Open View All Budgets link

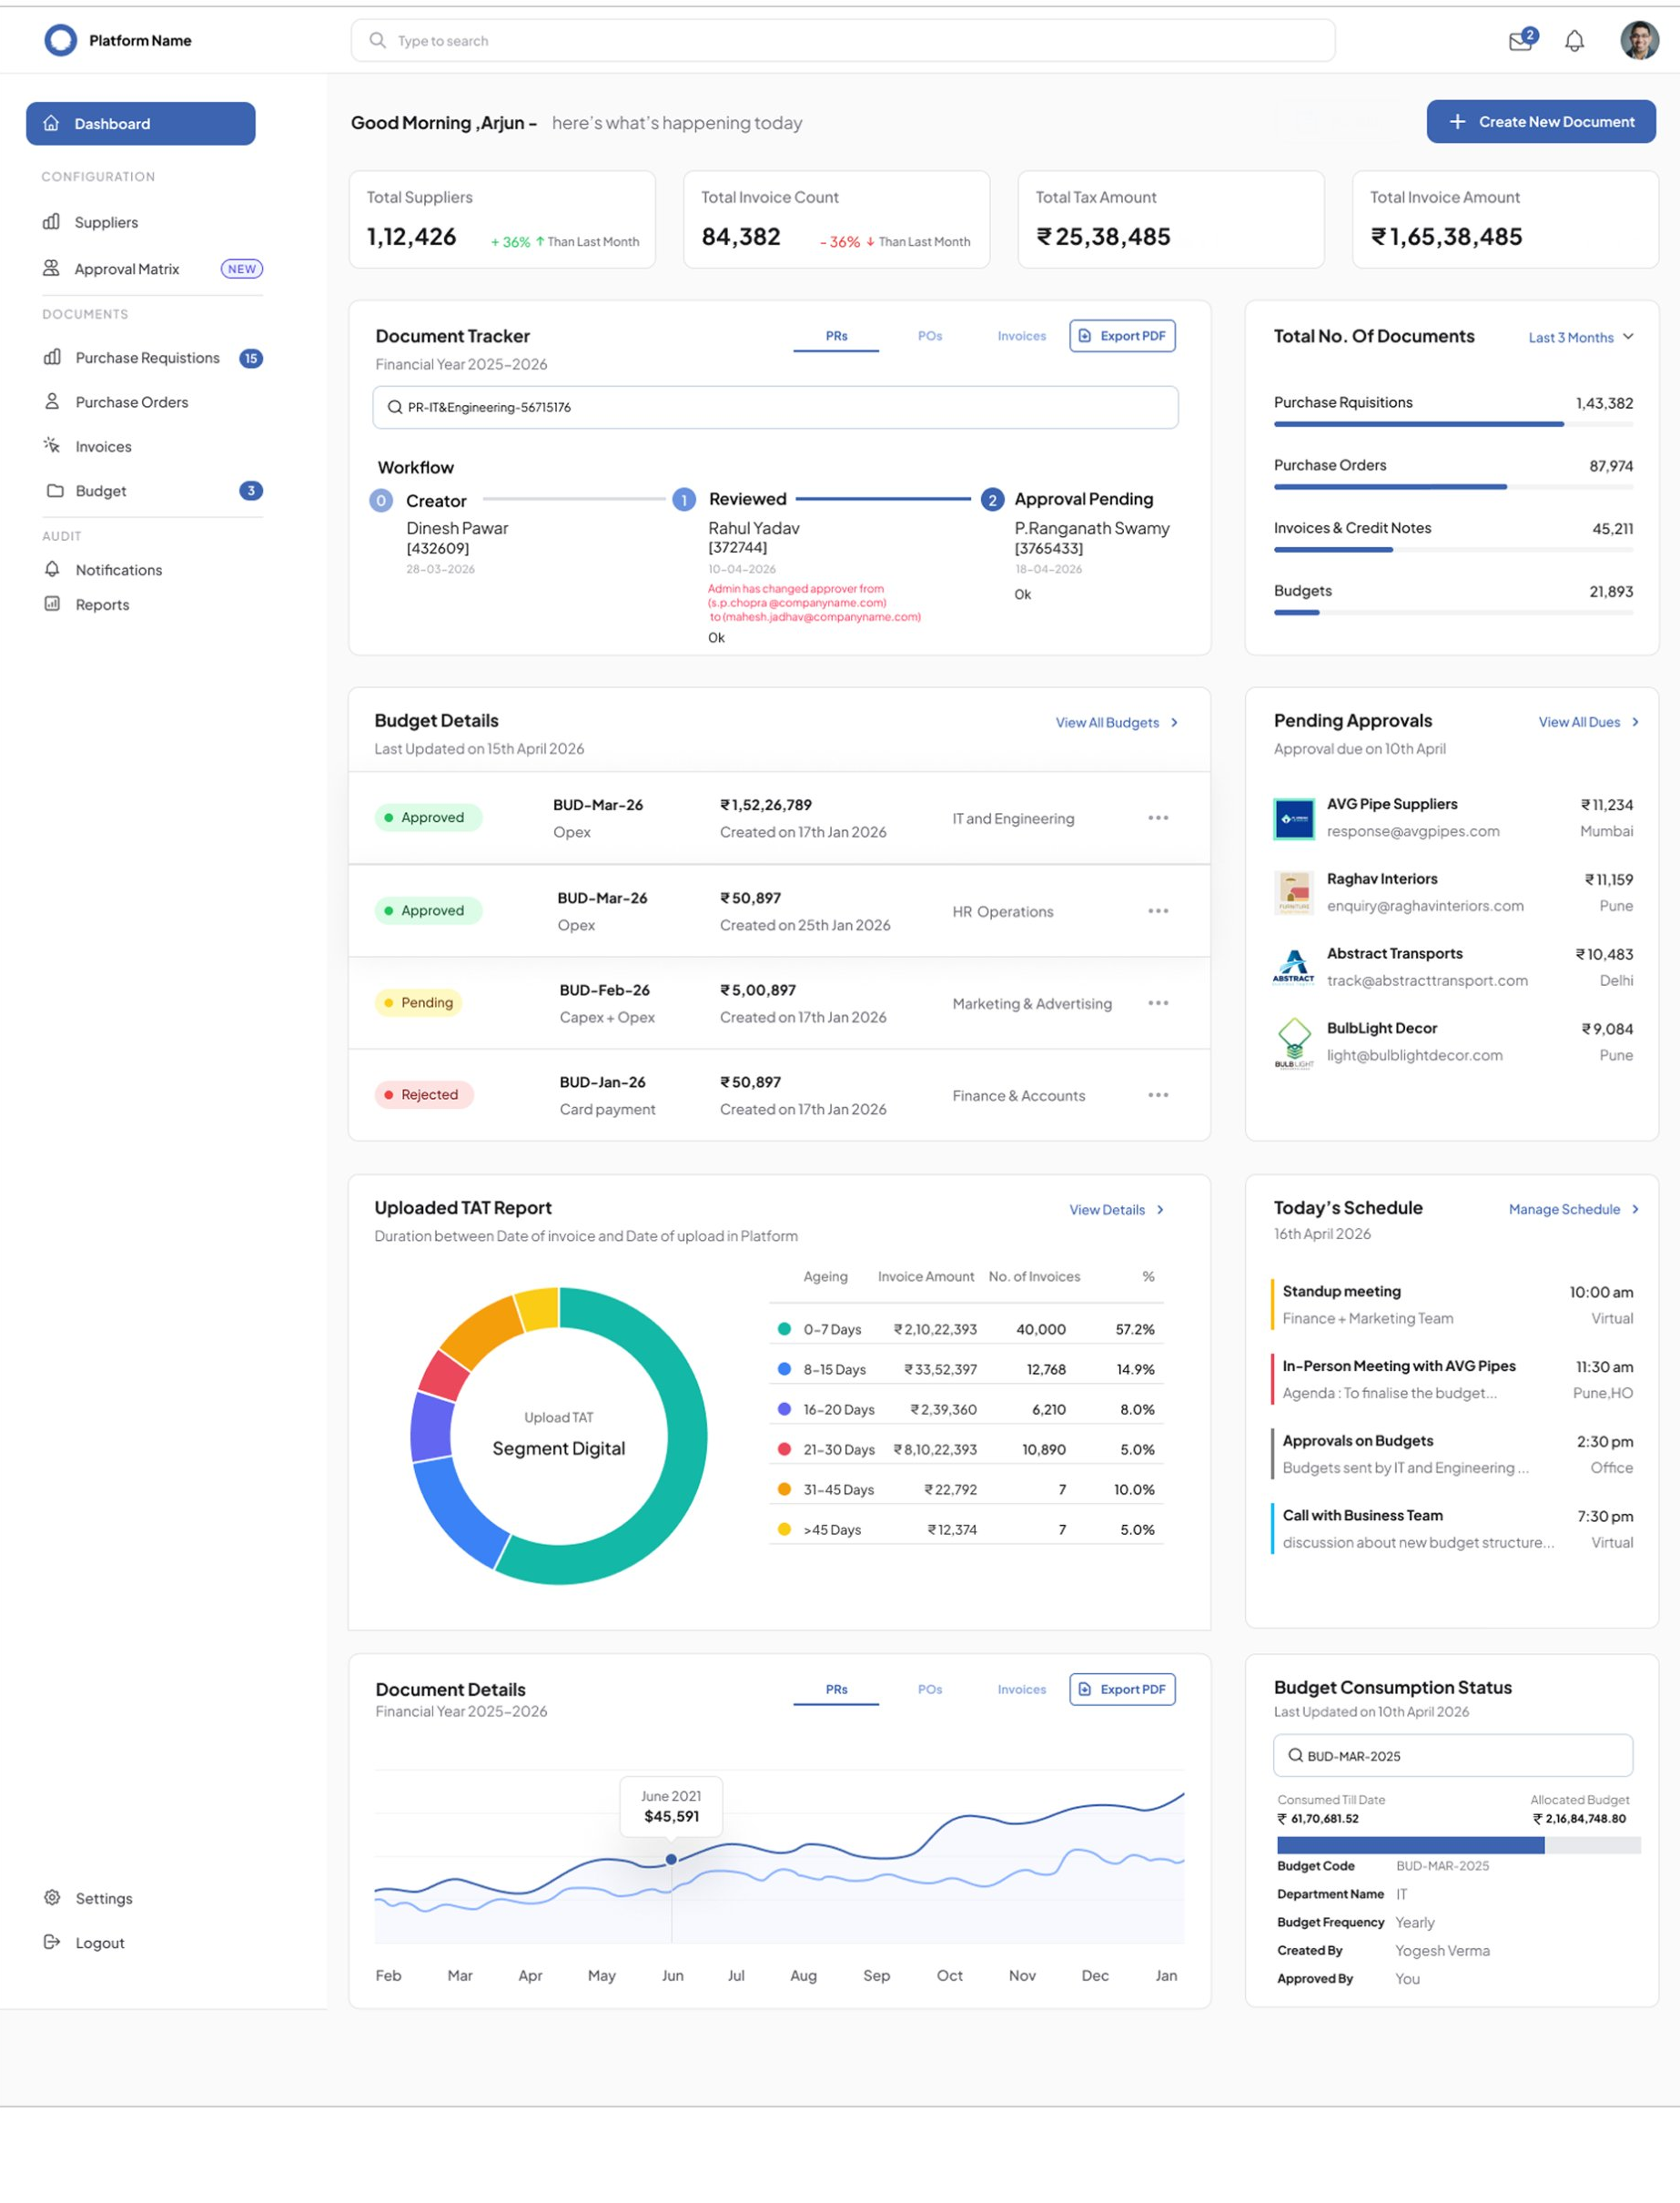coord(1116,722)
